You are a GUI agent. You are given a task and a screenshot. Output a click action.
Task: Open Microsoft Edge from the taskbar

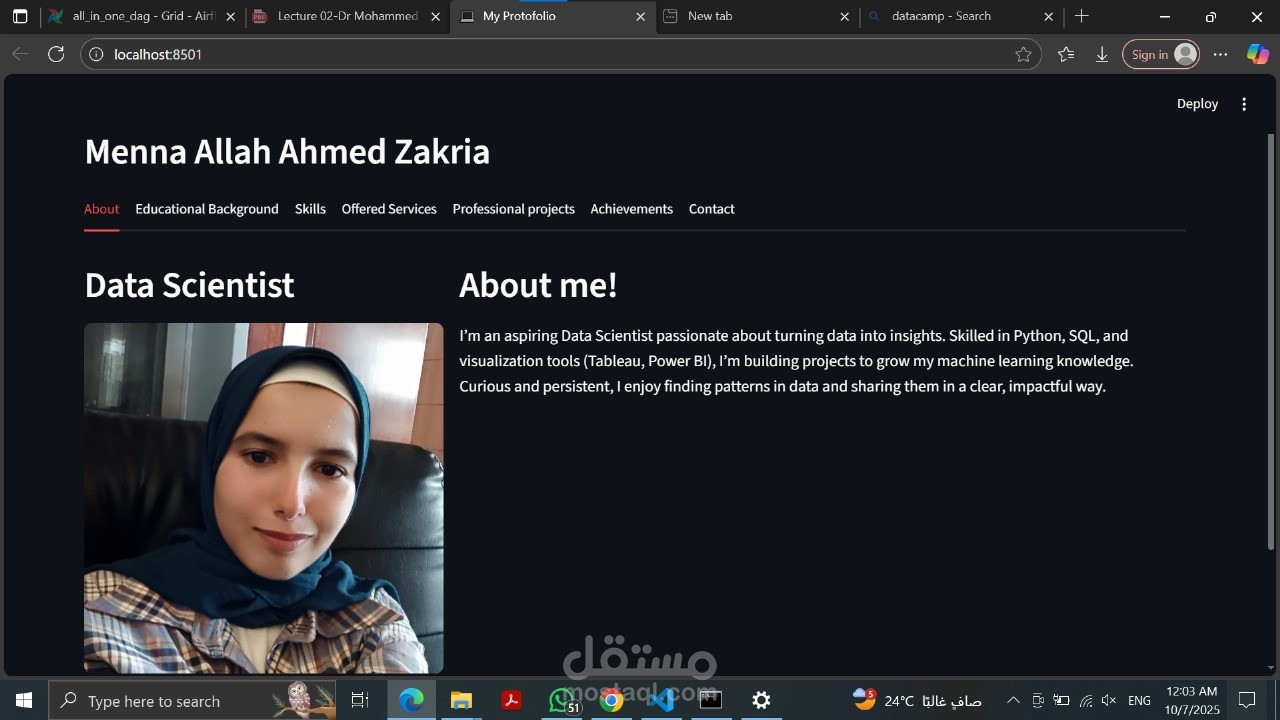[411, 700]
